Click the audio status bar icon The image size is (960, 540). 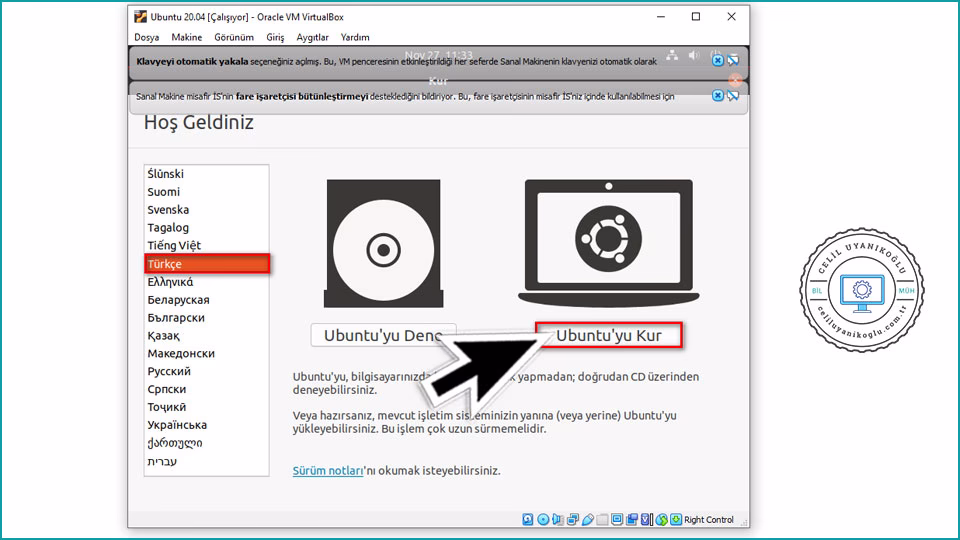pos(557,519)
